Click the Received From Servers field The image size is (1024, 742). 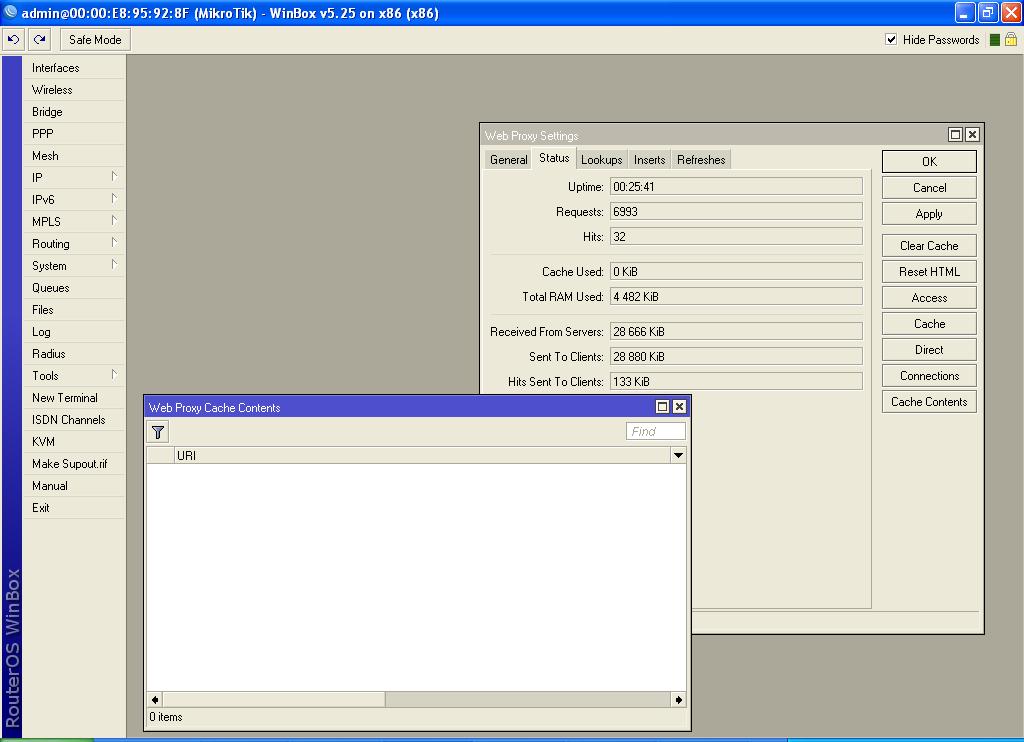[x=736, y=332]
